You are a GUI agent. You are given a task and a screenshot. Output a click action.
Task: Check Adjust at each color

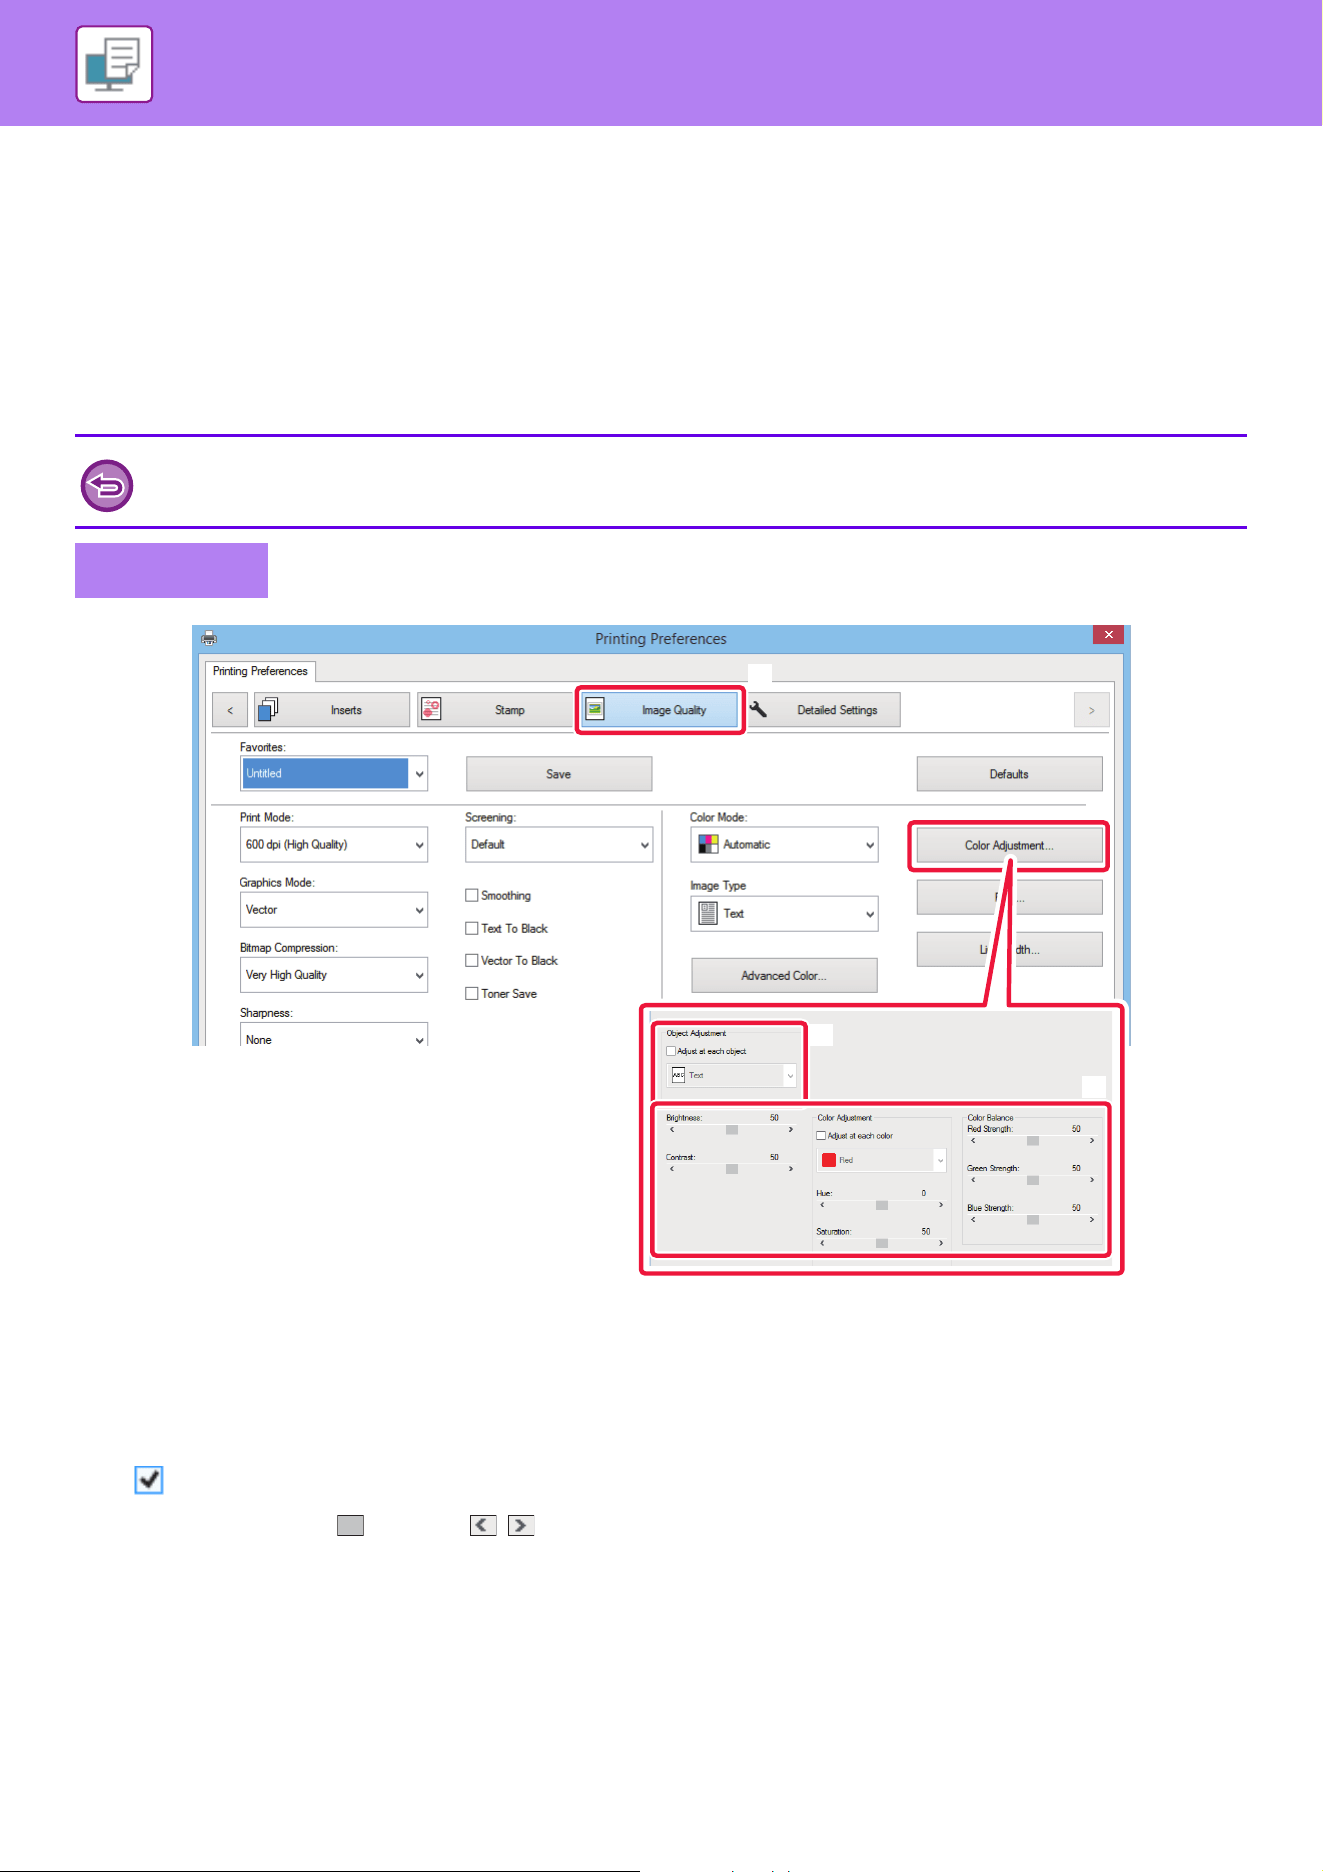pyautogui.click(x=821, y=1136)
